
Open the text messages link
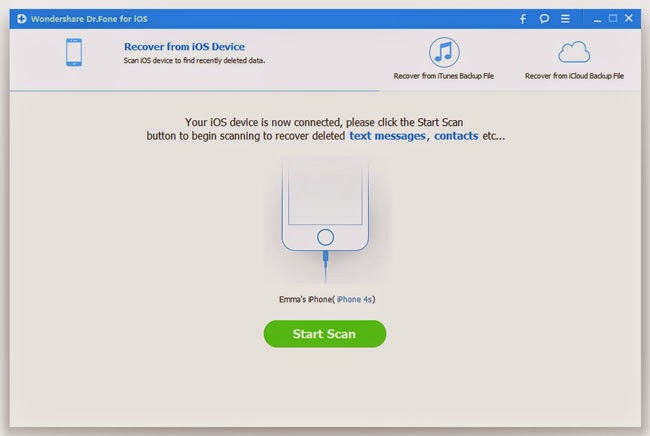coord(387,136)
